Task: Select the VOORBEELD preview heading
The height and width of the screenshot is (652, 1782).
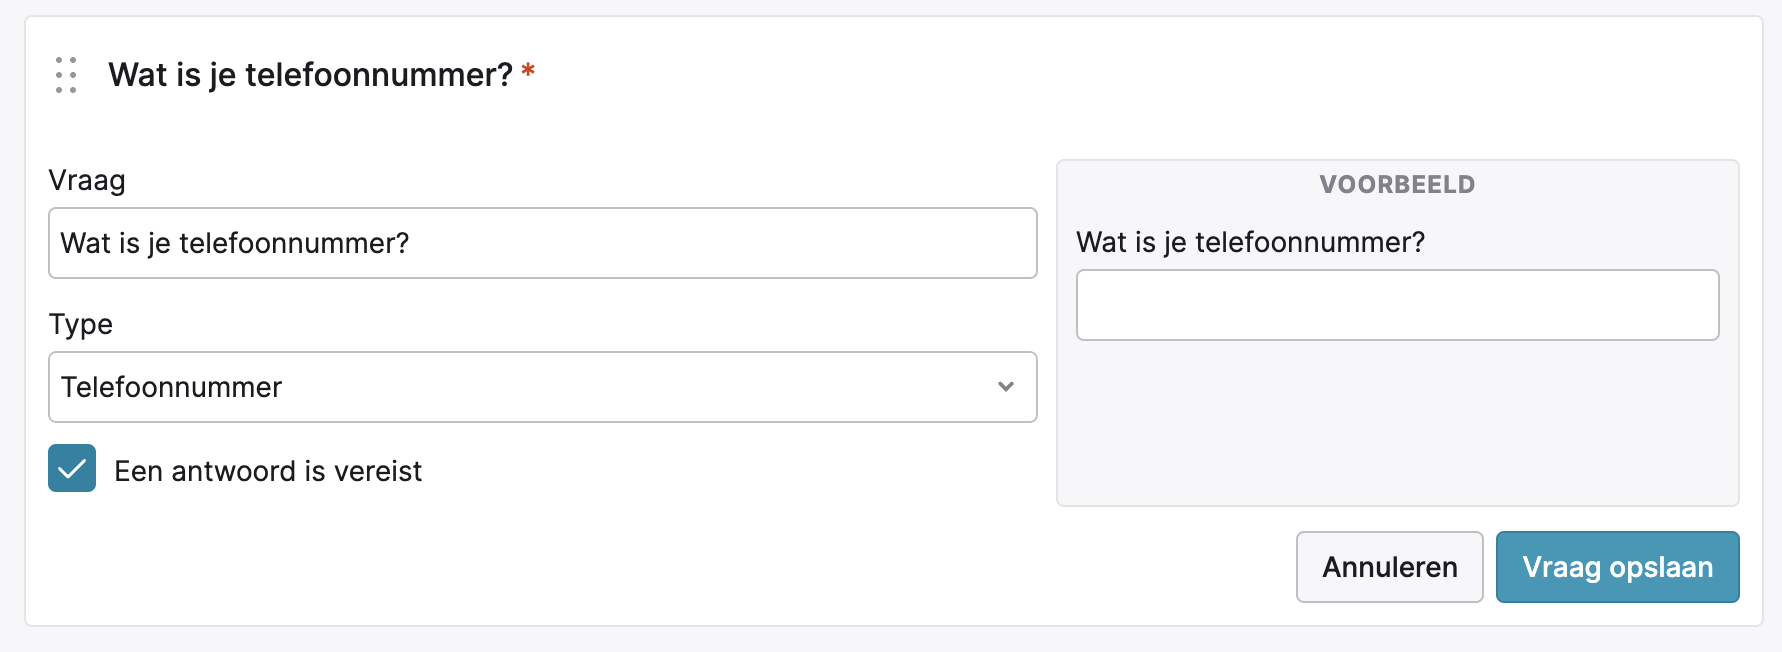Action: click(1397, 185)
